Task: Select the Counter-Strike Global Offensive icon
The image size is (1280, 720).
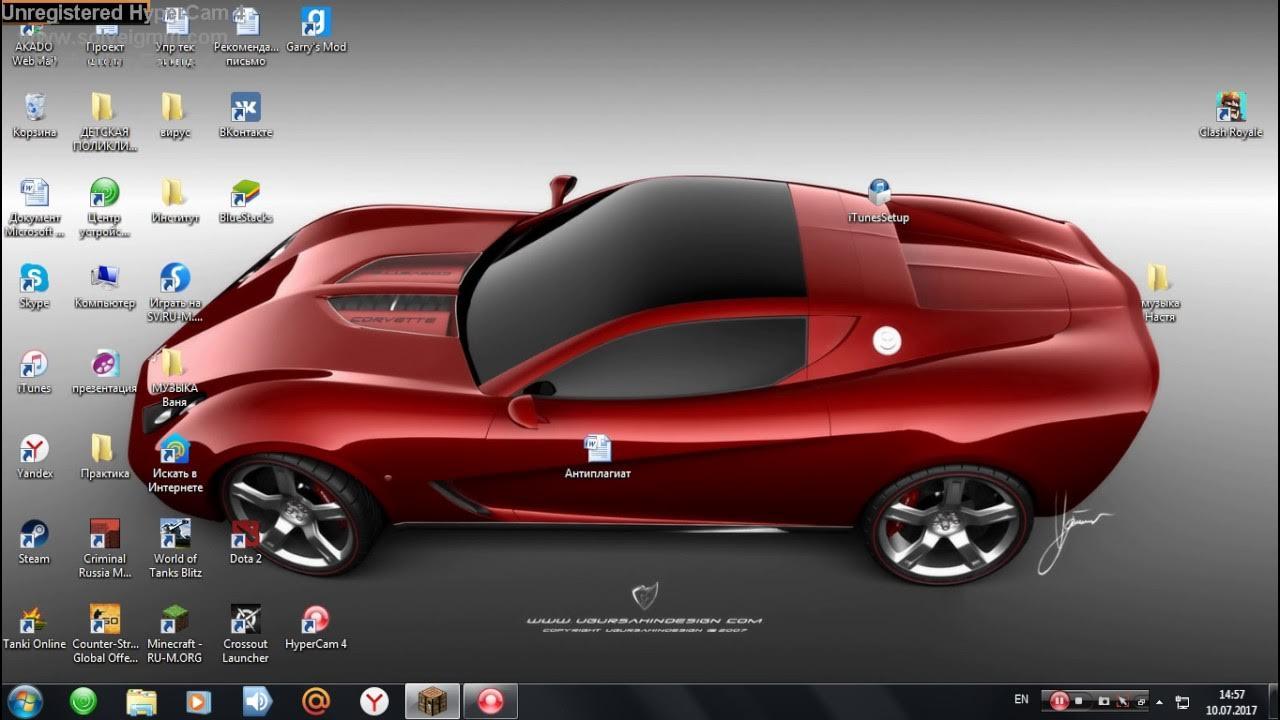Action: [105, 620]
